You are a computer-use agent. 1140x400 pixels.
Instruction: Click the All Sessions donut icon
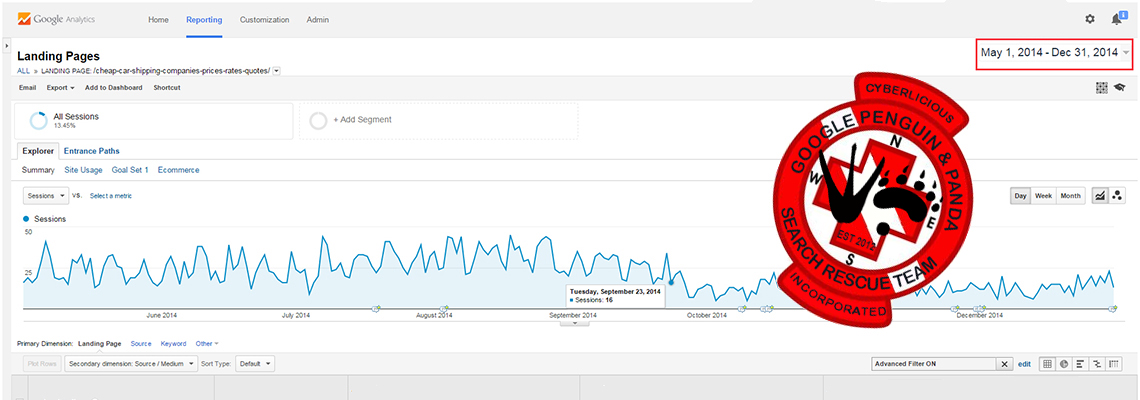[37, 121]
